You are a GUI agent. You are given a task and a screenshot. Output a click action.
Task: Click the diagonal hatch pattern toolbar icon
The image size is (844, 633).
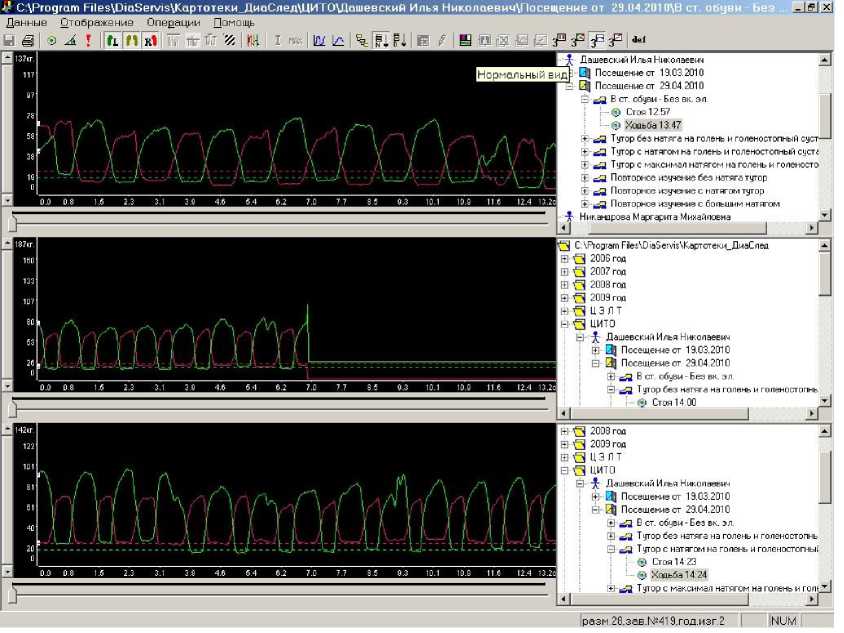(229, 41)
